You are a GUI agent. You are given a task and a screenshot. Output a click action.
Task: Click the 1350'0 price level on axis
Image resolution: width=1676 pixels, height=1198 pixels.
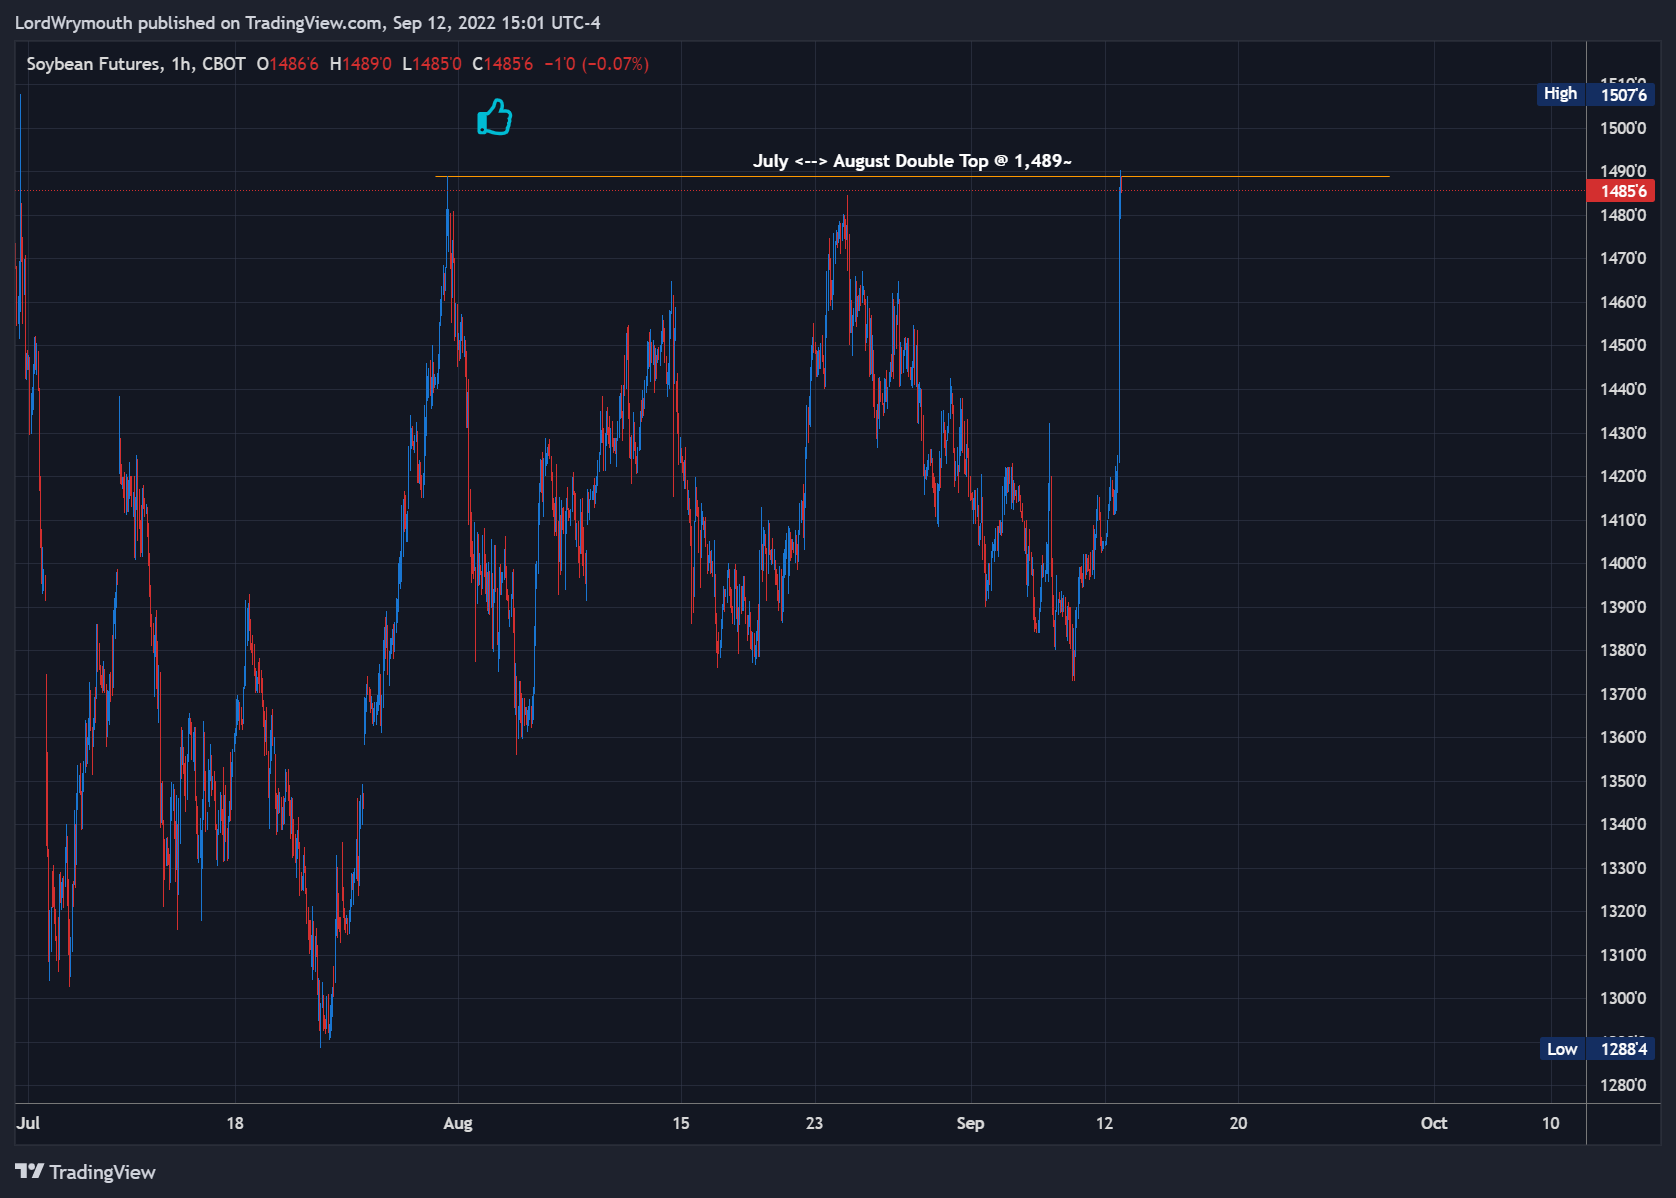[1623, 781]
